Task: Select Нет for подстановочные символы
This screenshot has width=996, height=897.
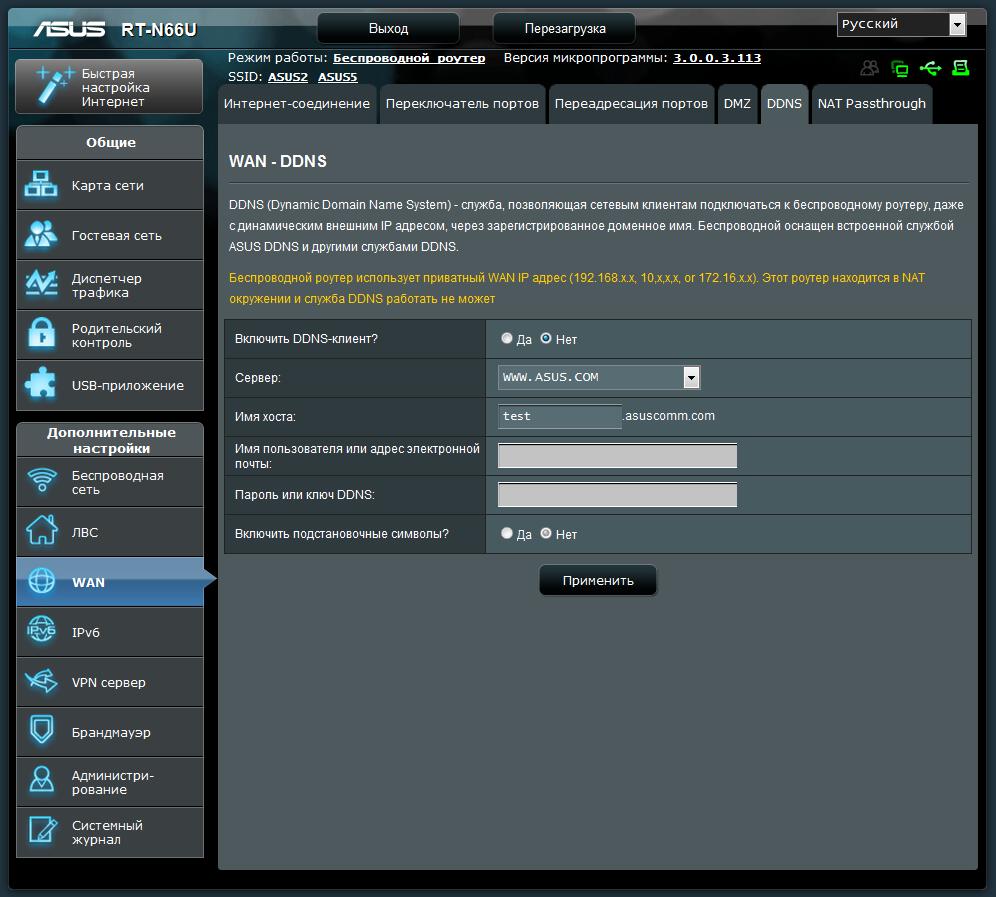Action: [x=546, y=533]
